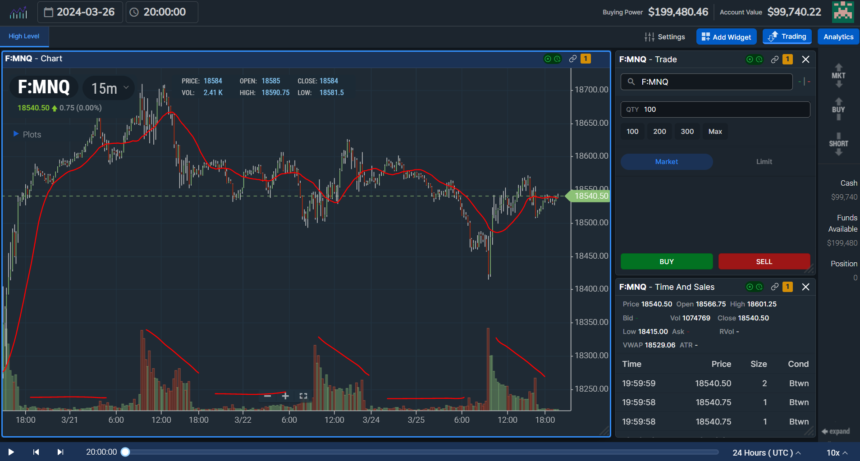Open the 24 Hours (UTC) dropdown
This screenshot has height=461, width=860.
(x=772, y=452)
